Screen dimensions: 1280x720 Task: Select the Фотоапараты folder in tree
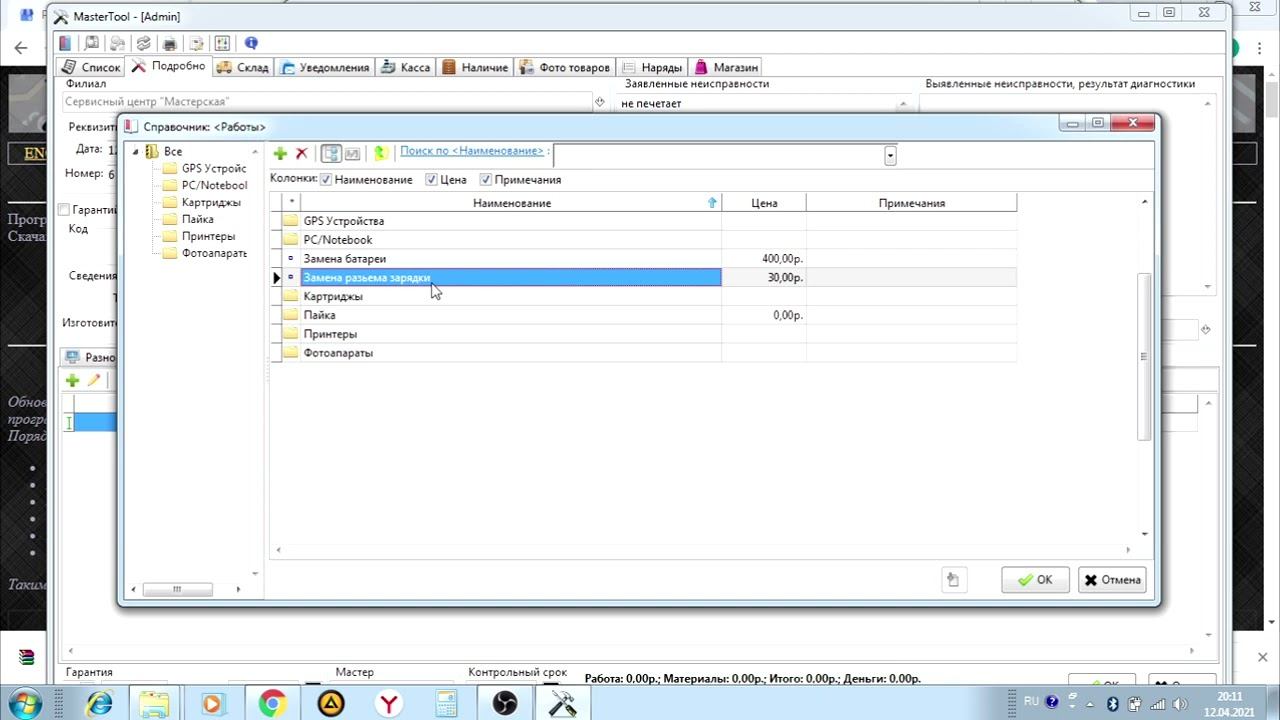point(205,253)
